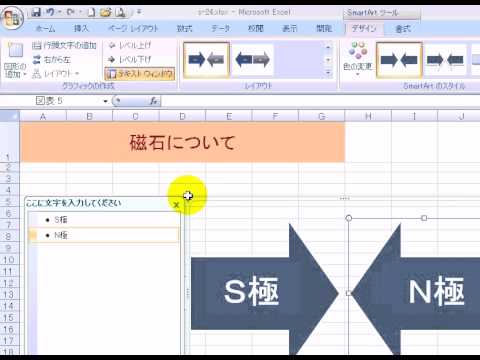Select the diverging arrows layout thumbnail
Screen dimensions: 480x360
tap(252, 60)
